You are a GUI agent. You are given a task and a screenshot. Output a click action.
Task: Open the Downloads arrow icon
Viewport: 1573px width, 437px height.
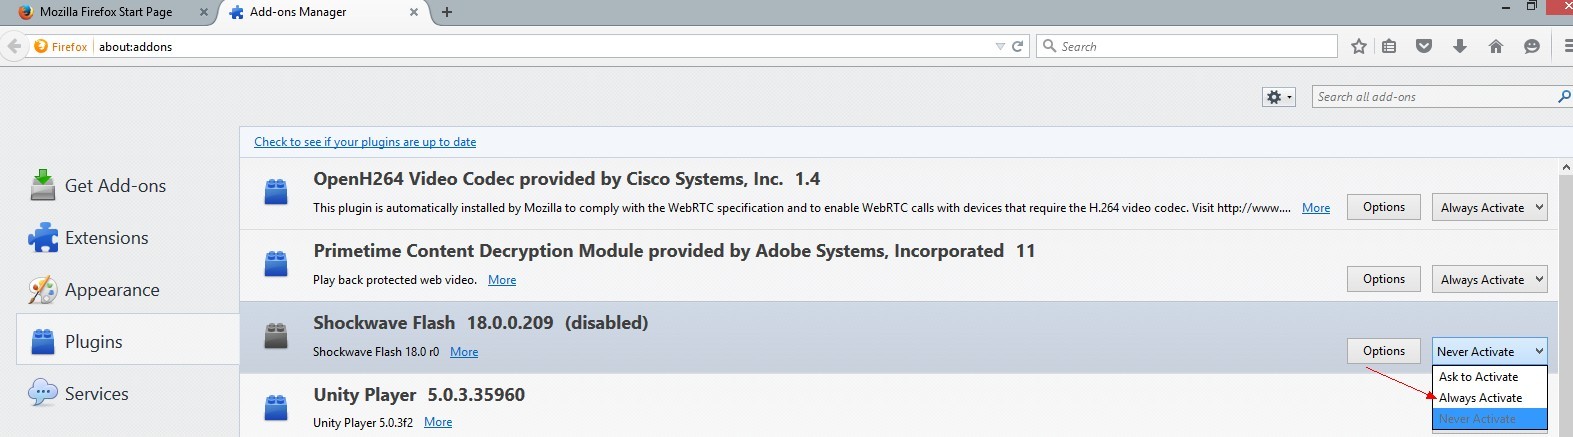click(x=1460, y=46)
